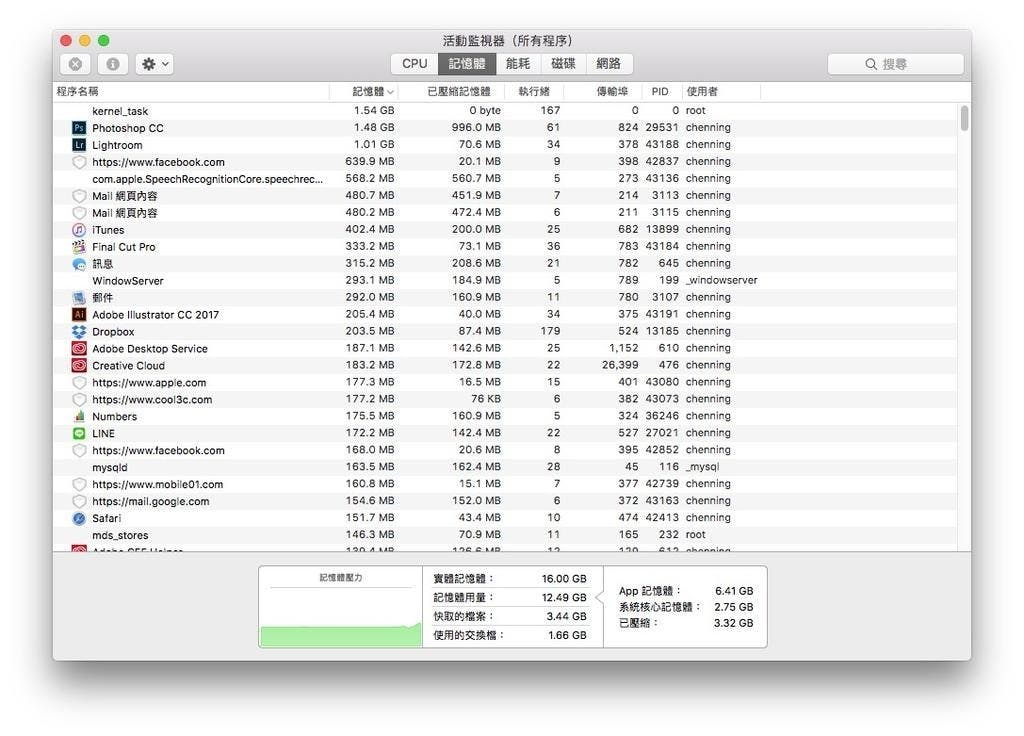Click the Creative Cloud process icon
Screen dimensions: 1024x736
click(79, 366)
